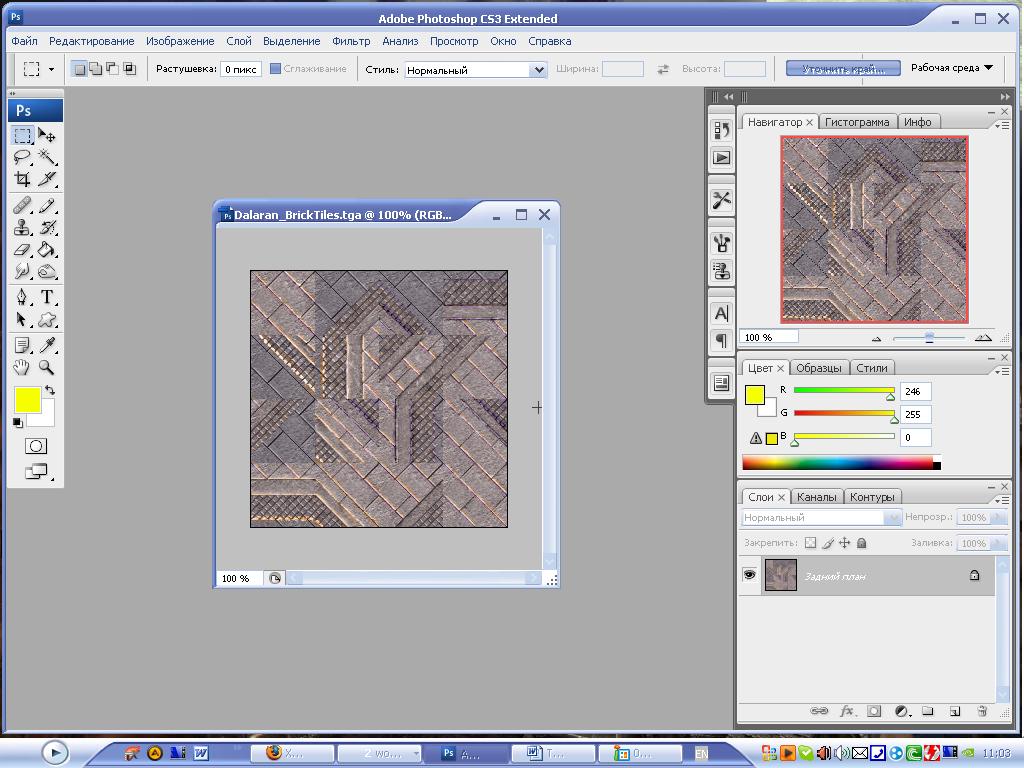Select the Magic Wand tool
The height and width of the screenshot is (768, 1024).
point(47,158)
